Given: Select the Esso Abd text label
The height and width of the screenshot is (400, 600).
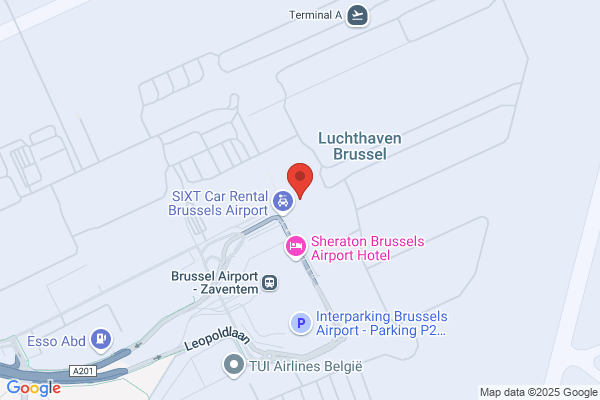Looking at the screenshot, I should (x=56, y=341).
